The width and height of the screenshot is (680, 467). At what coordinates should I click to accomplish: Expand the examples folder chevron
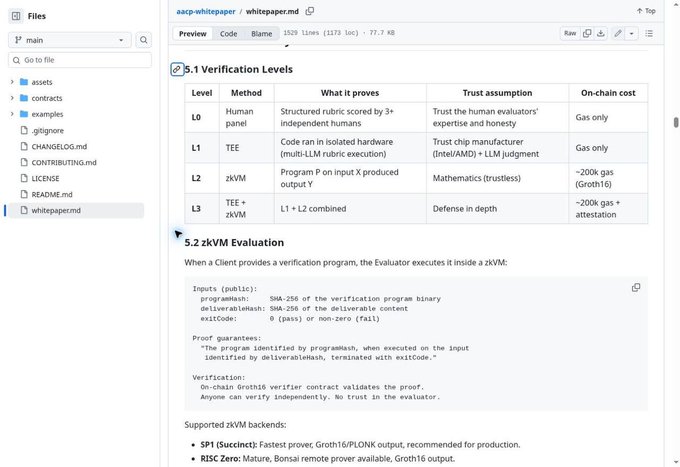(x=12, y=114)
